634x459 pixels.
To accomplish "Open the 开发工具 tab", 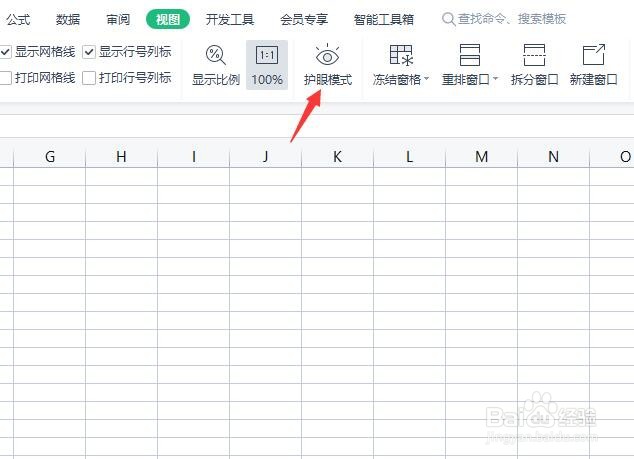I will pyautogui.click(x=230, y=19).
